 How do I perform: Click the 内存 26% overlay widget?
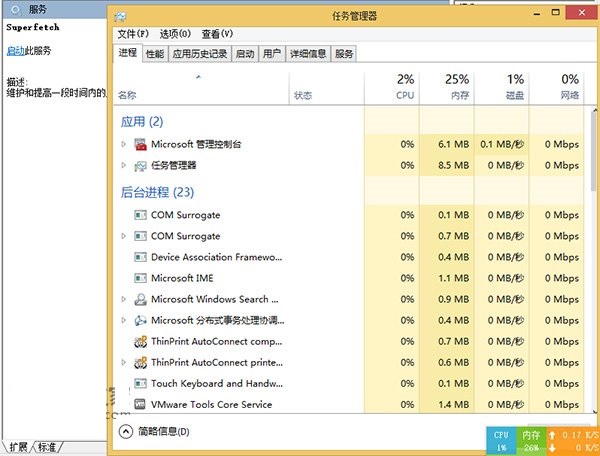[531, 441]
